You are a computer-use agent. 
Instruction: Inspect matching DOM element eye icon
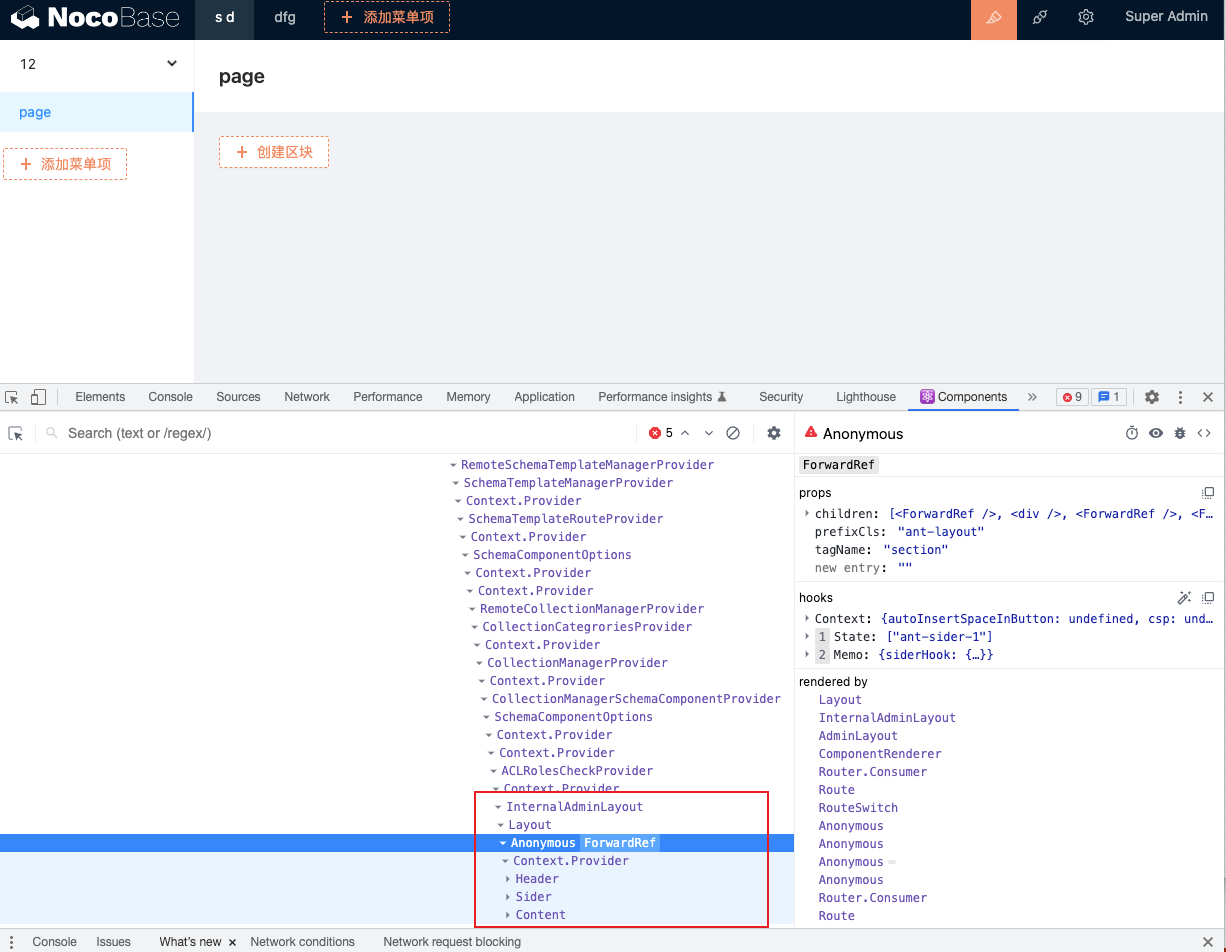(x=1156, y=433)
